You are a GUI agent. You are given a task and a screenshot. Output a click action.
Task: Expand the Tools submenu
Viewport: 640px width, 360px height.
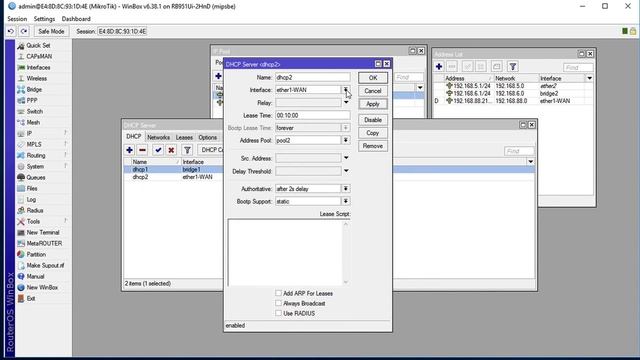(x=33, y=222)
